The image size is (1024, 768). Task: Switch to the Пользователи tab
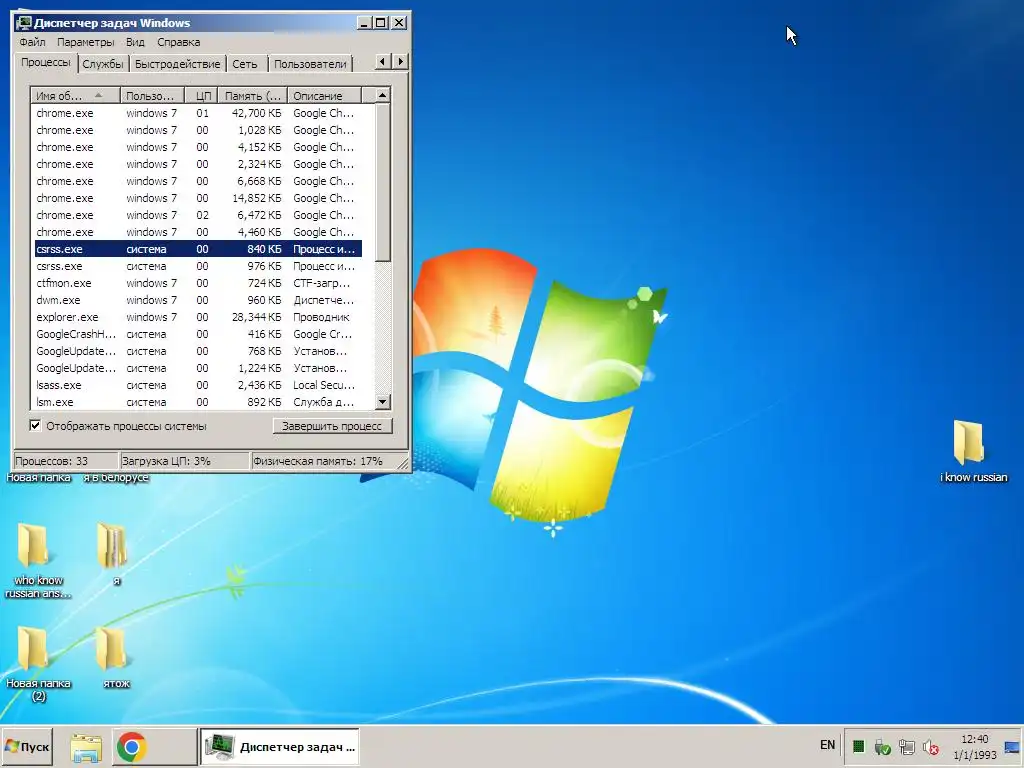(310, 64)
